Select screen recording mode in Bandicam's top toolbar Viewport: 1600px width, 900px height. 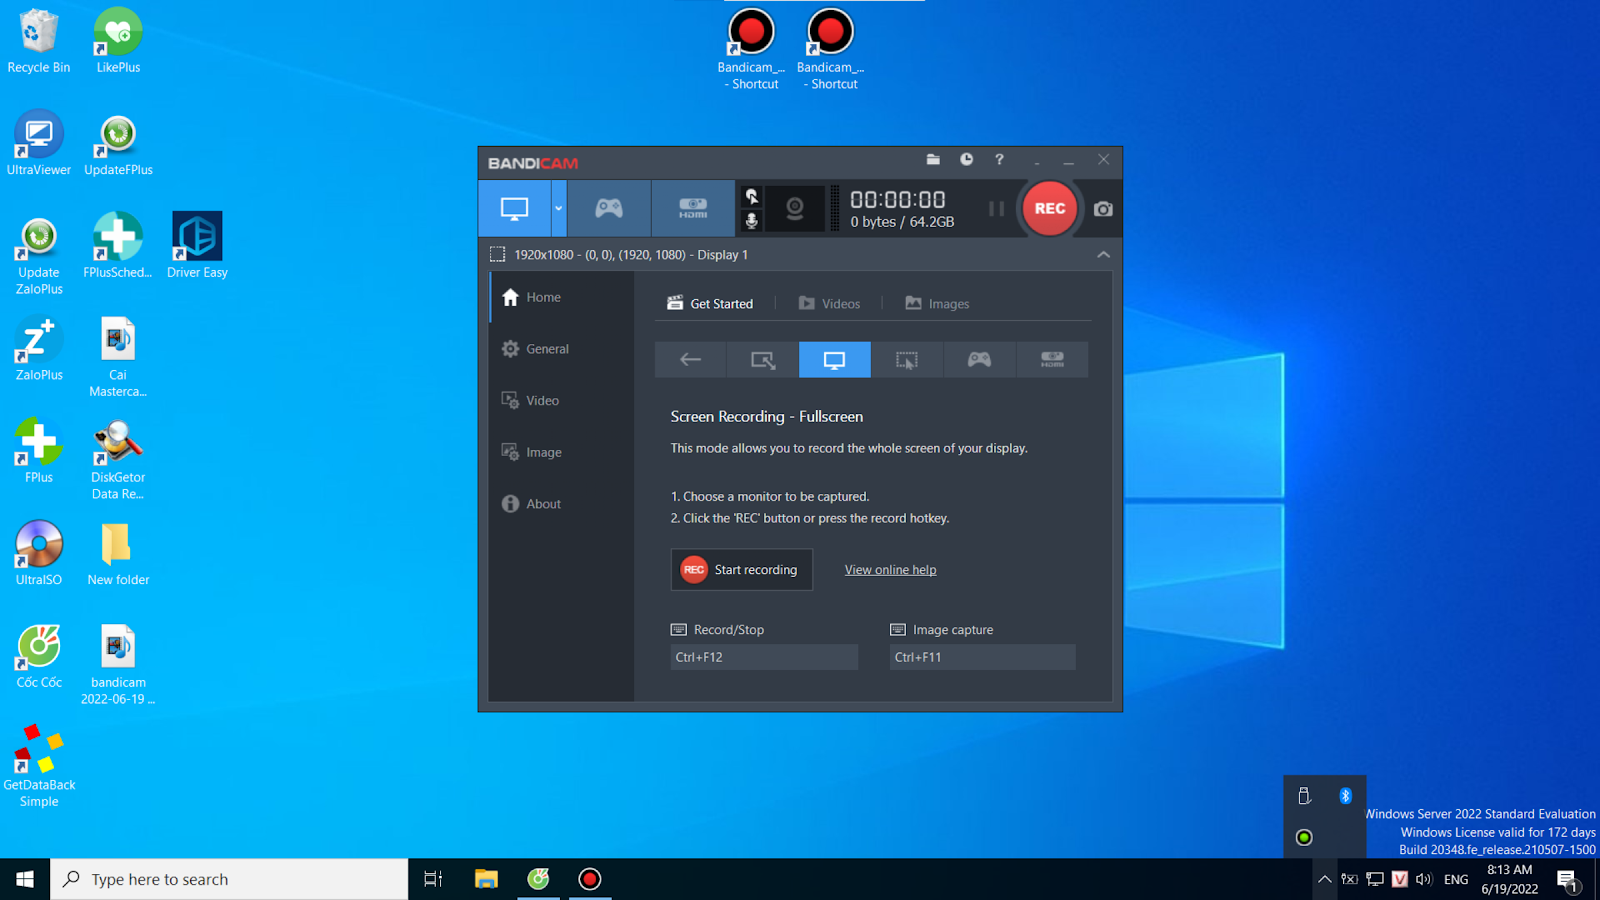(515, 208)
